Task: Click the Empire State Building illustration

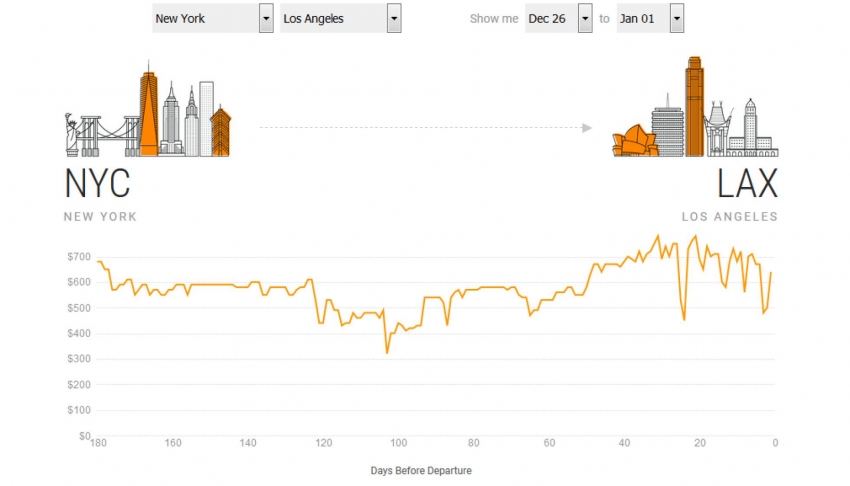Action: [171, 120]
